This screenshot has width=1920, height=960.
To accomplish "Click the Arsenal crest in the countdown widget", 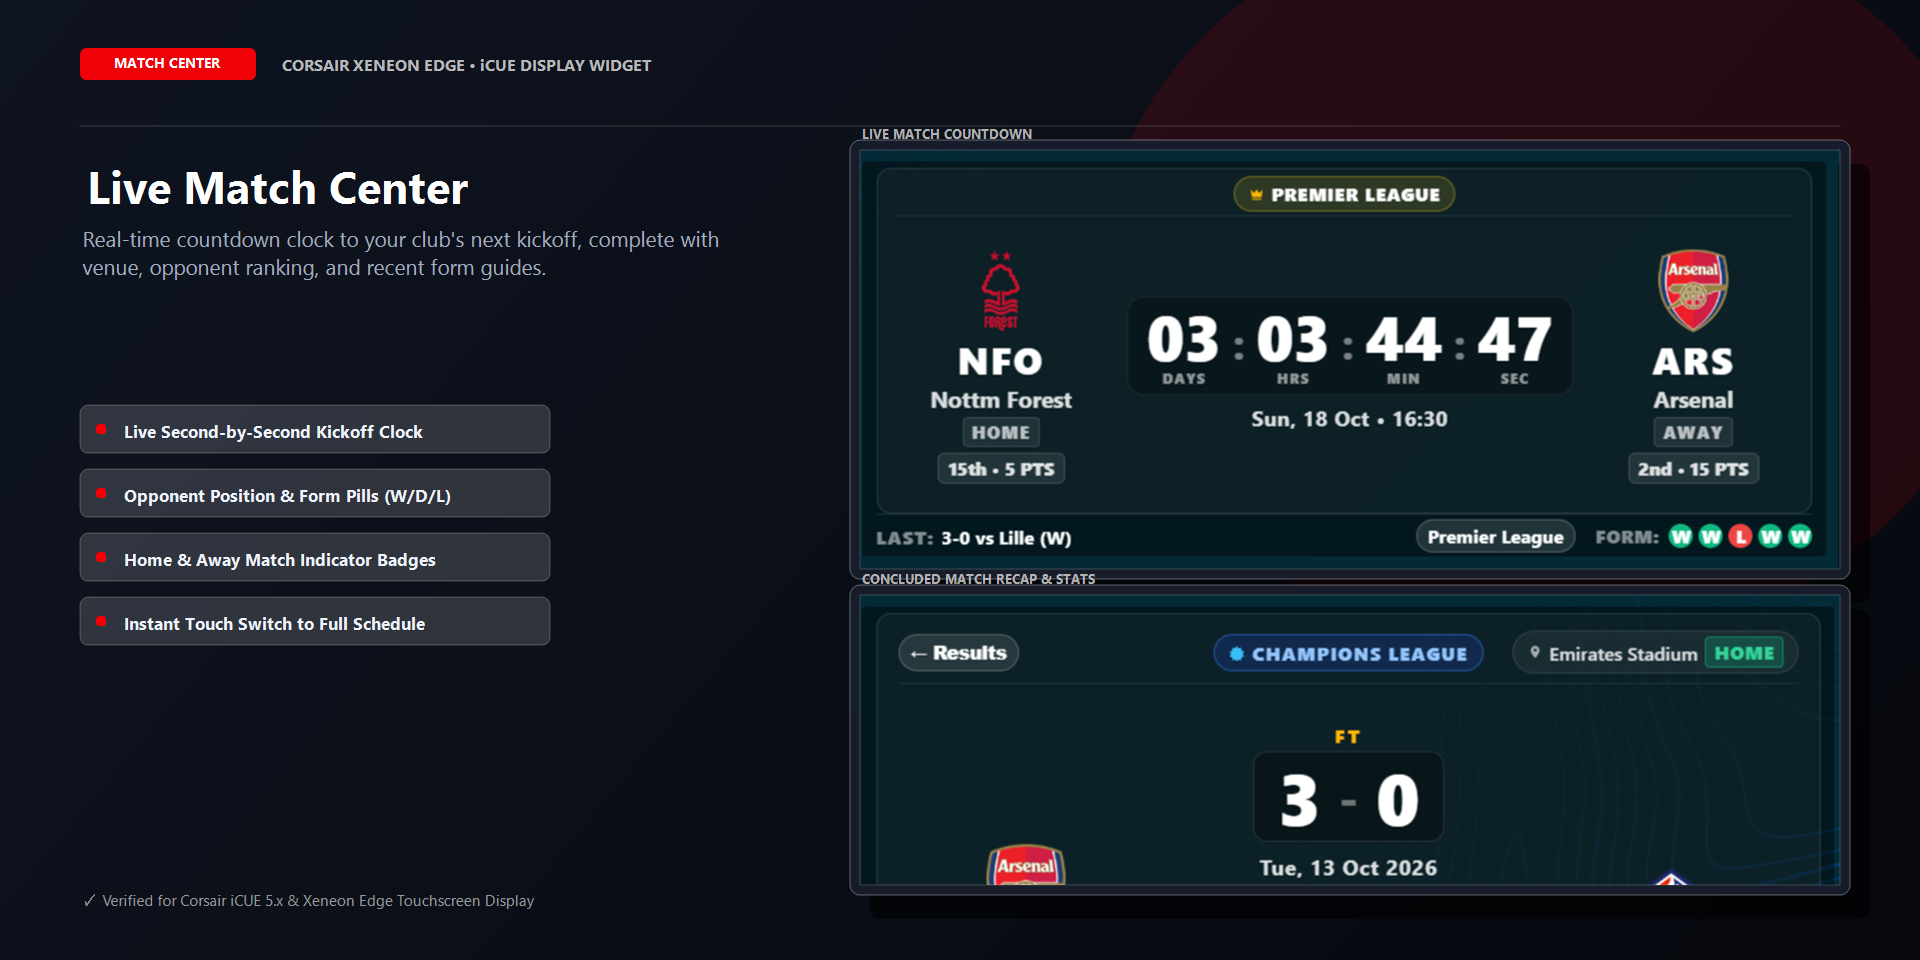I will (1693, 291).
